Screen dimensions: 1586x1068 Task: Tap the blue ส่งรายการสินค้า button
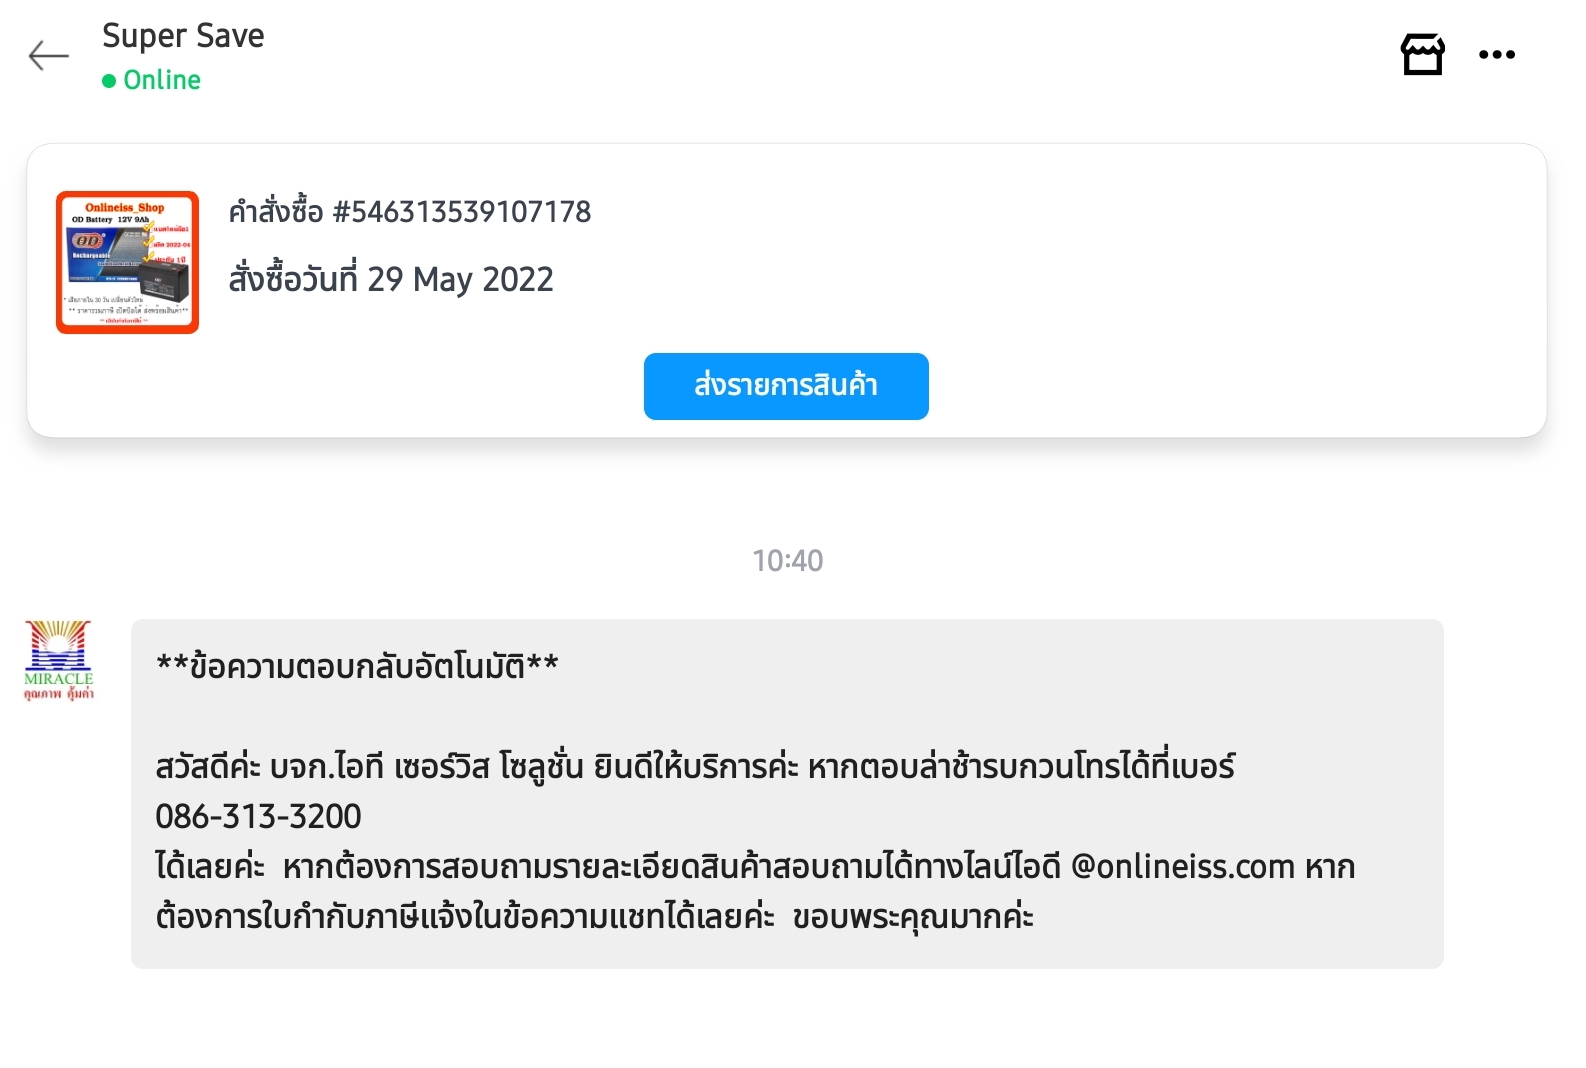[786, 386]
